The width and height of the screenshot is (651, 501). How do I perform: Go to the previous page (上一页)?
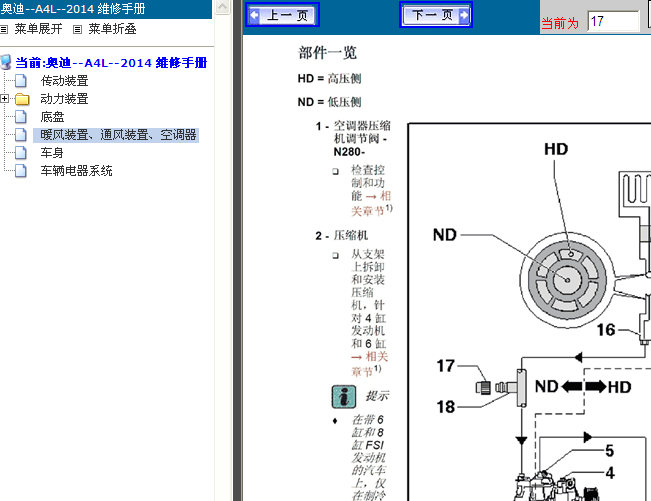coord(282,15)
